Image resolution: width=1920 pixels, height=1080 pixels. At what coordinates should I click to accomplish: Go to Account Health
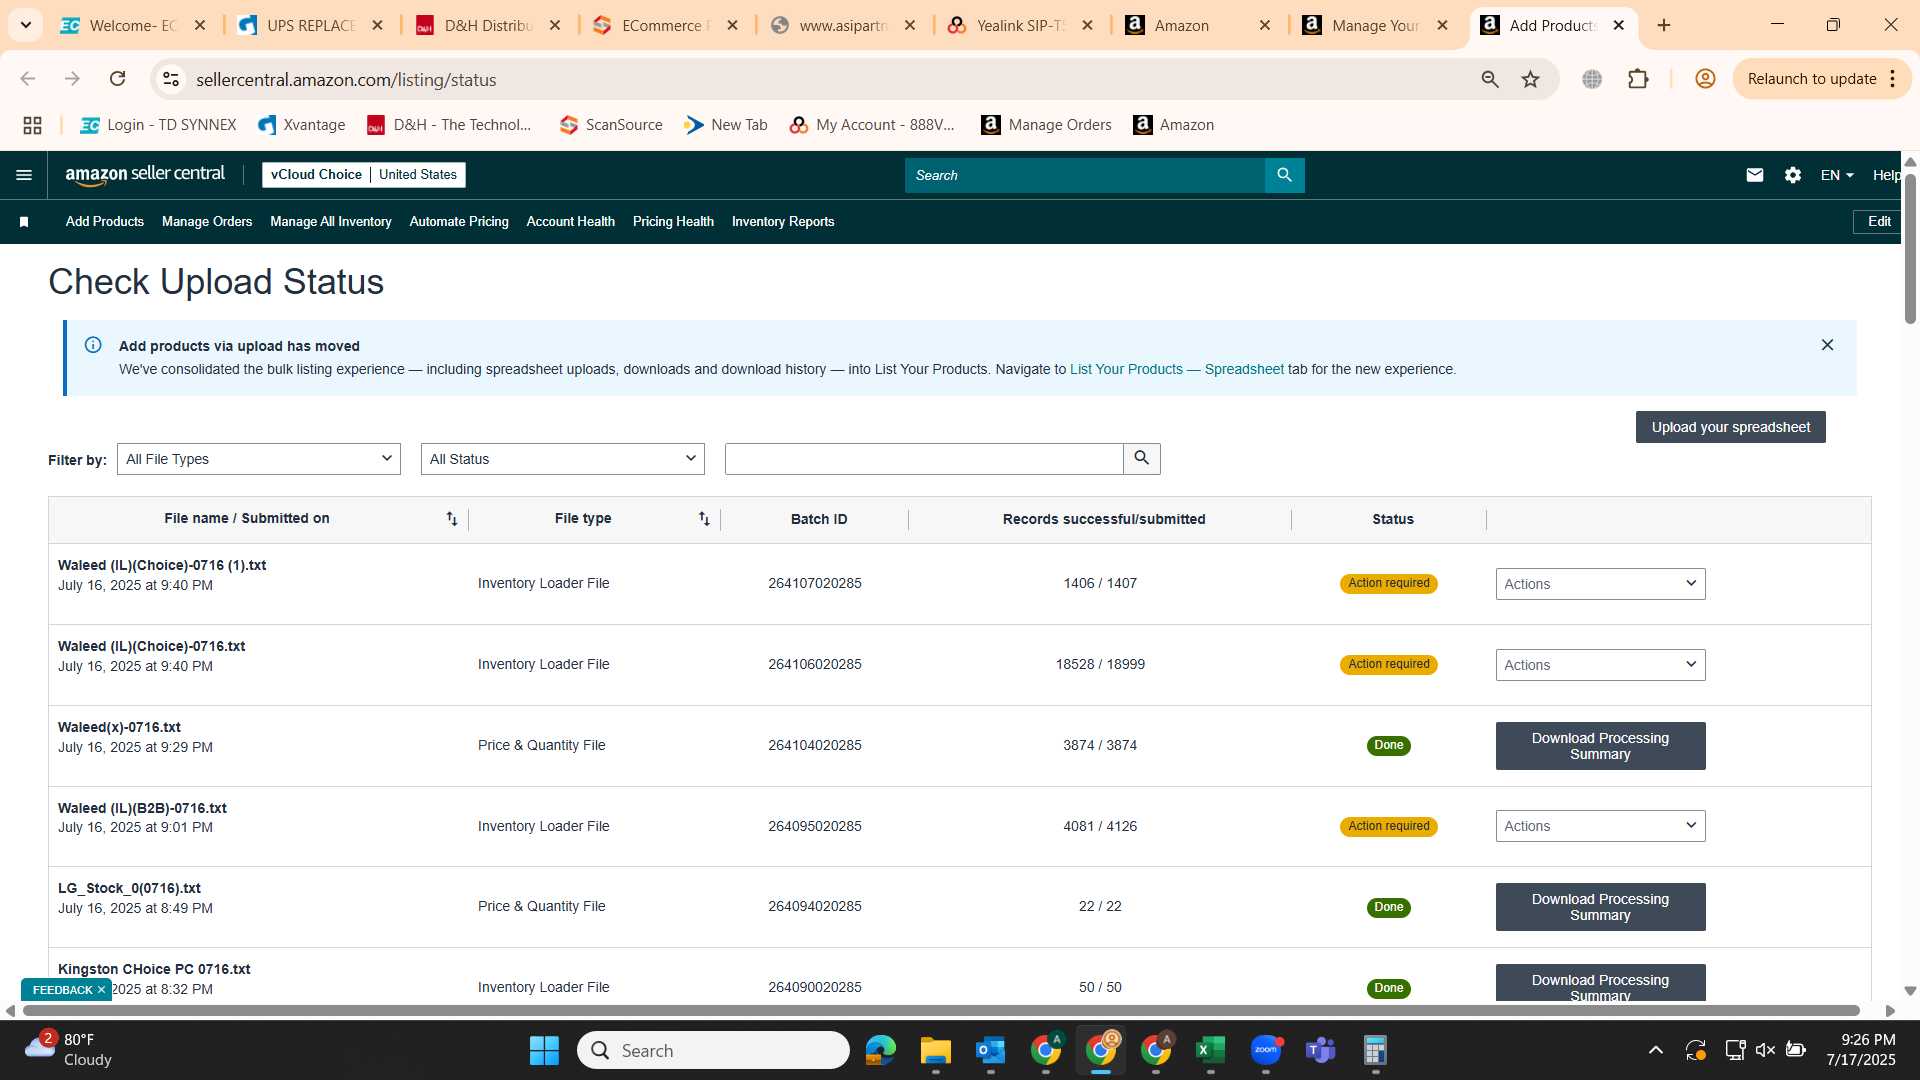pos(571,222)
